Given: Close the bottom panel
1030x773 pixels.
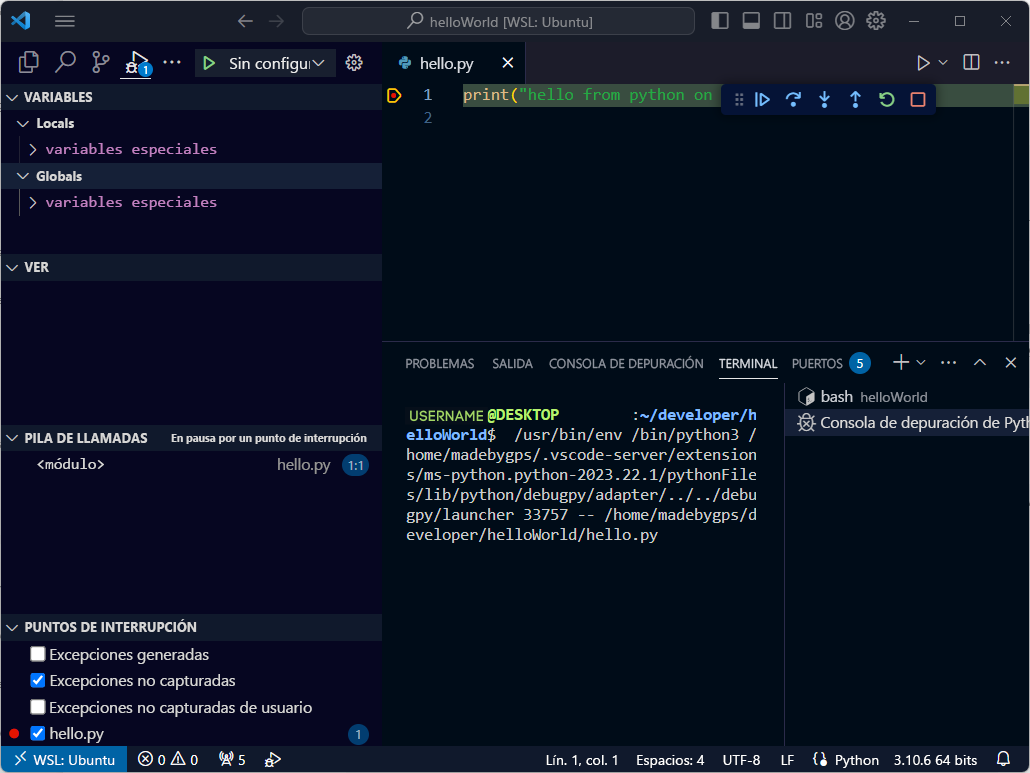Looking at the screenshot, I should pyautogui.click(x=1011, y=363).
